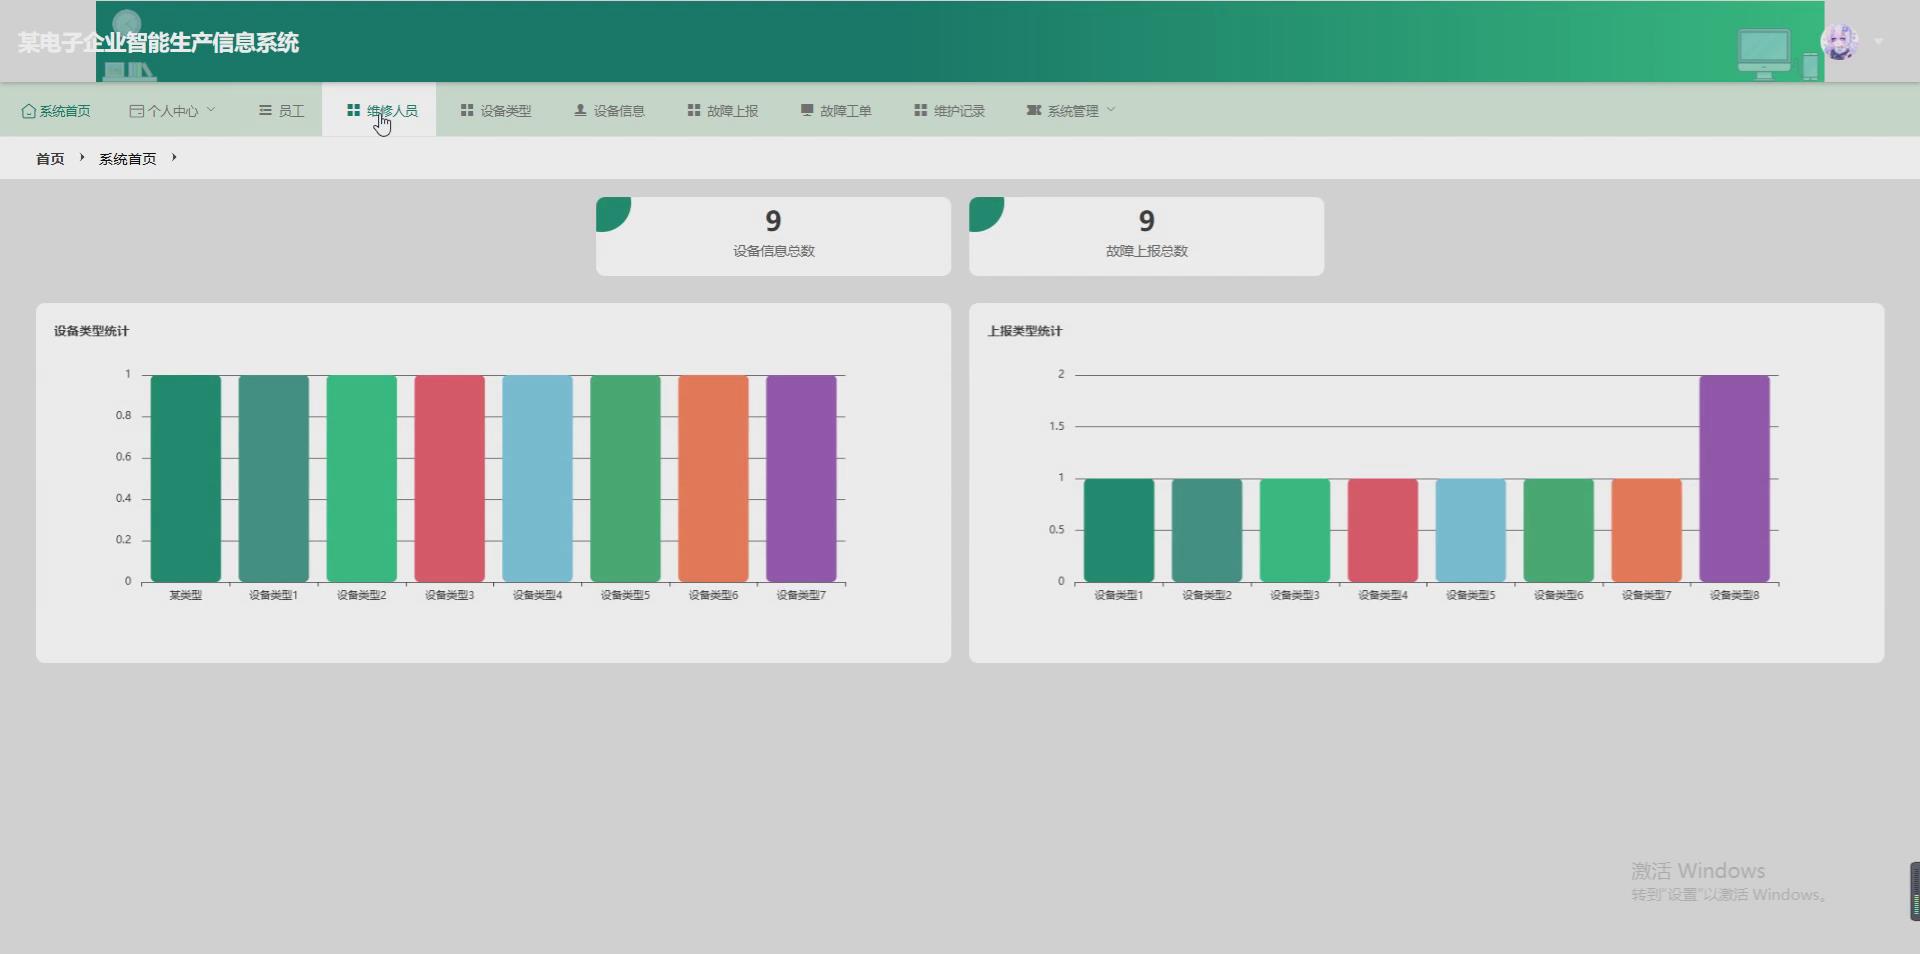Click the 系统首页 breadcrumb item
The height and width of the screenshot is (954, 1920).
point(127,159)
